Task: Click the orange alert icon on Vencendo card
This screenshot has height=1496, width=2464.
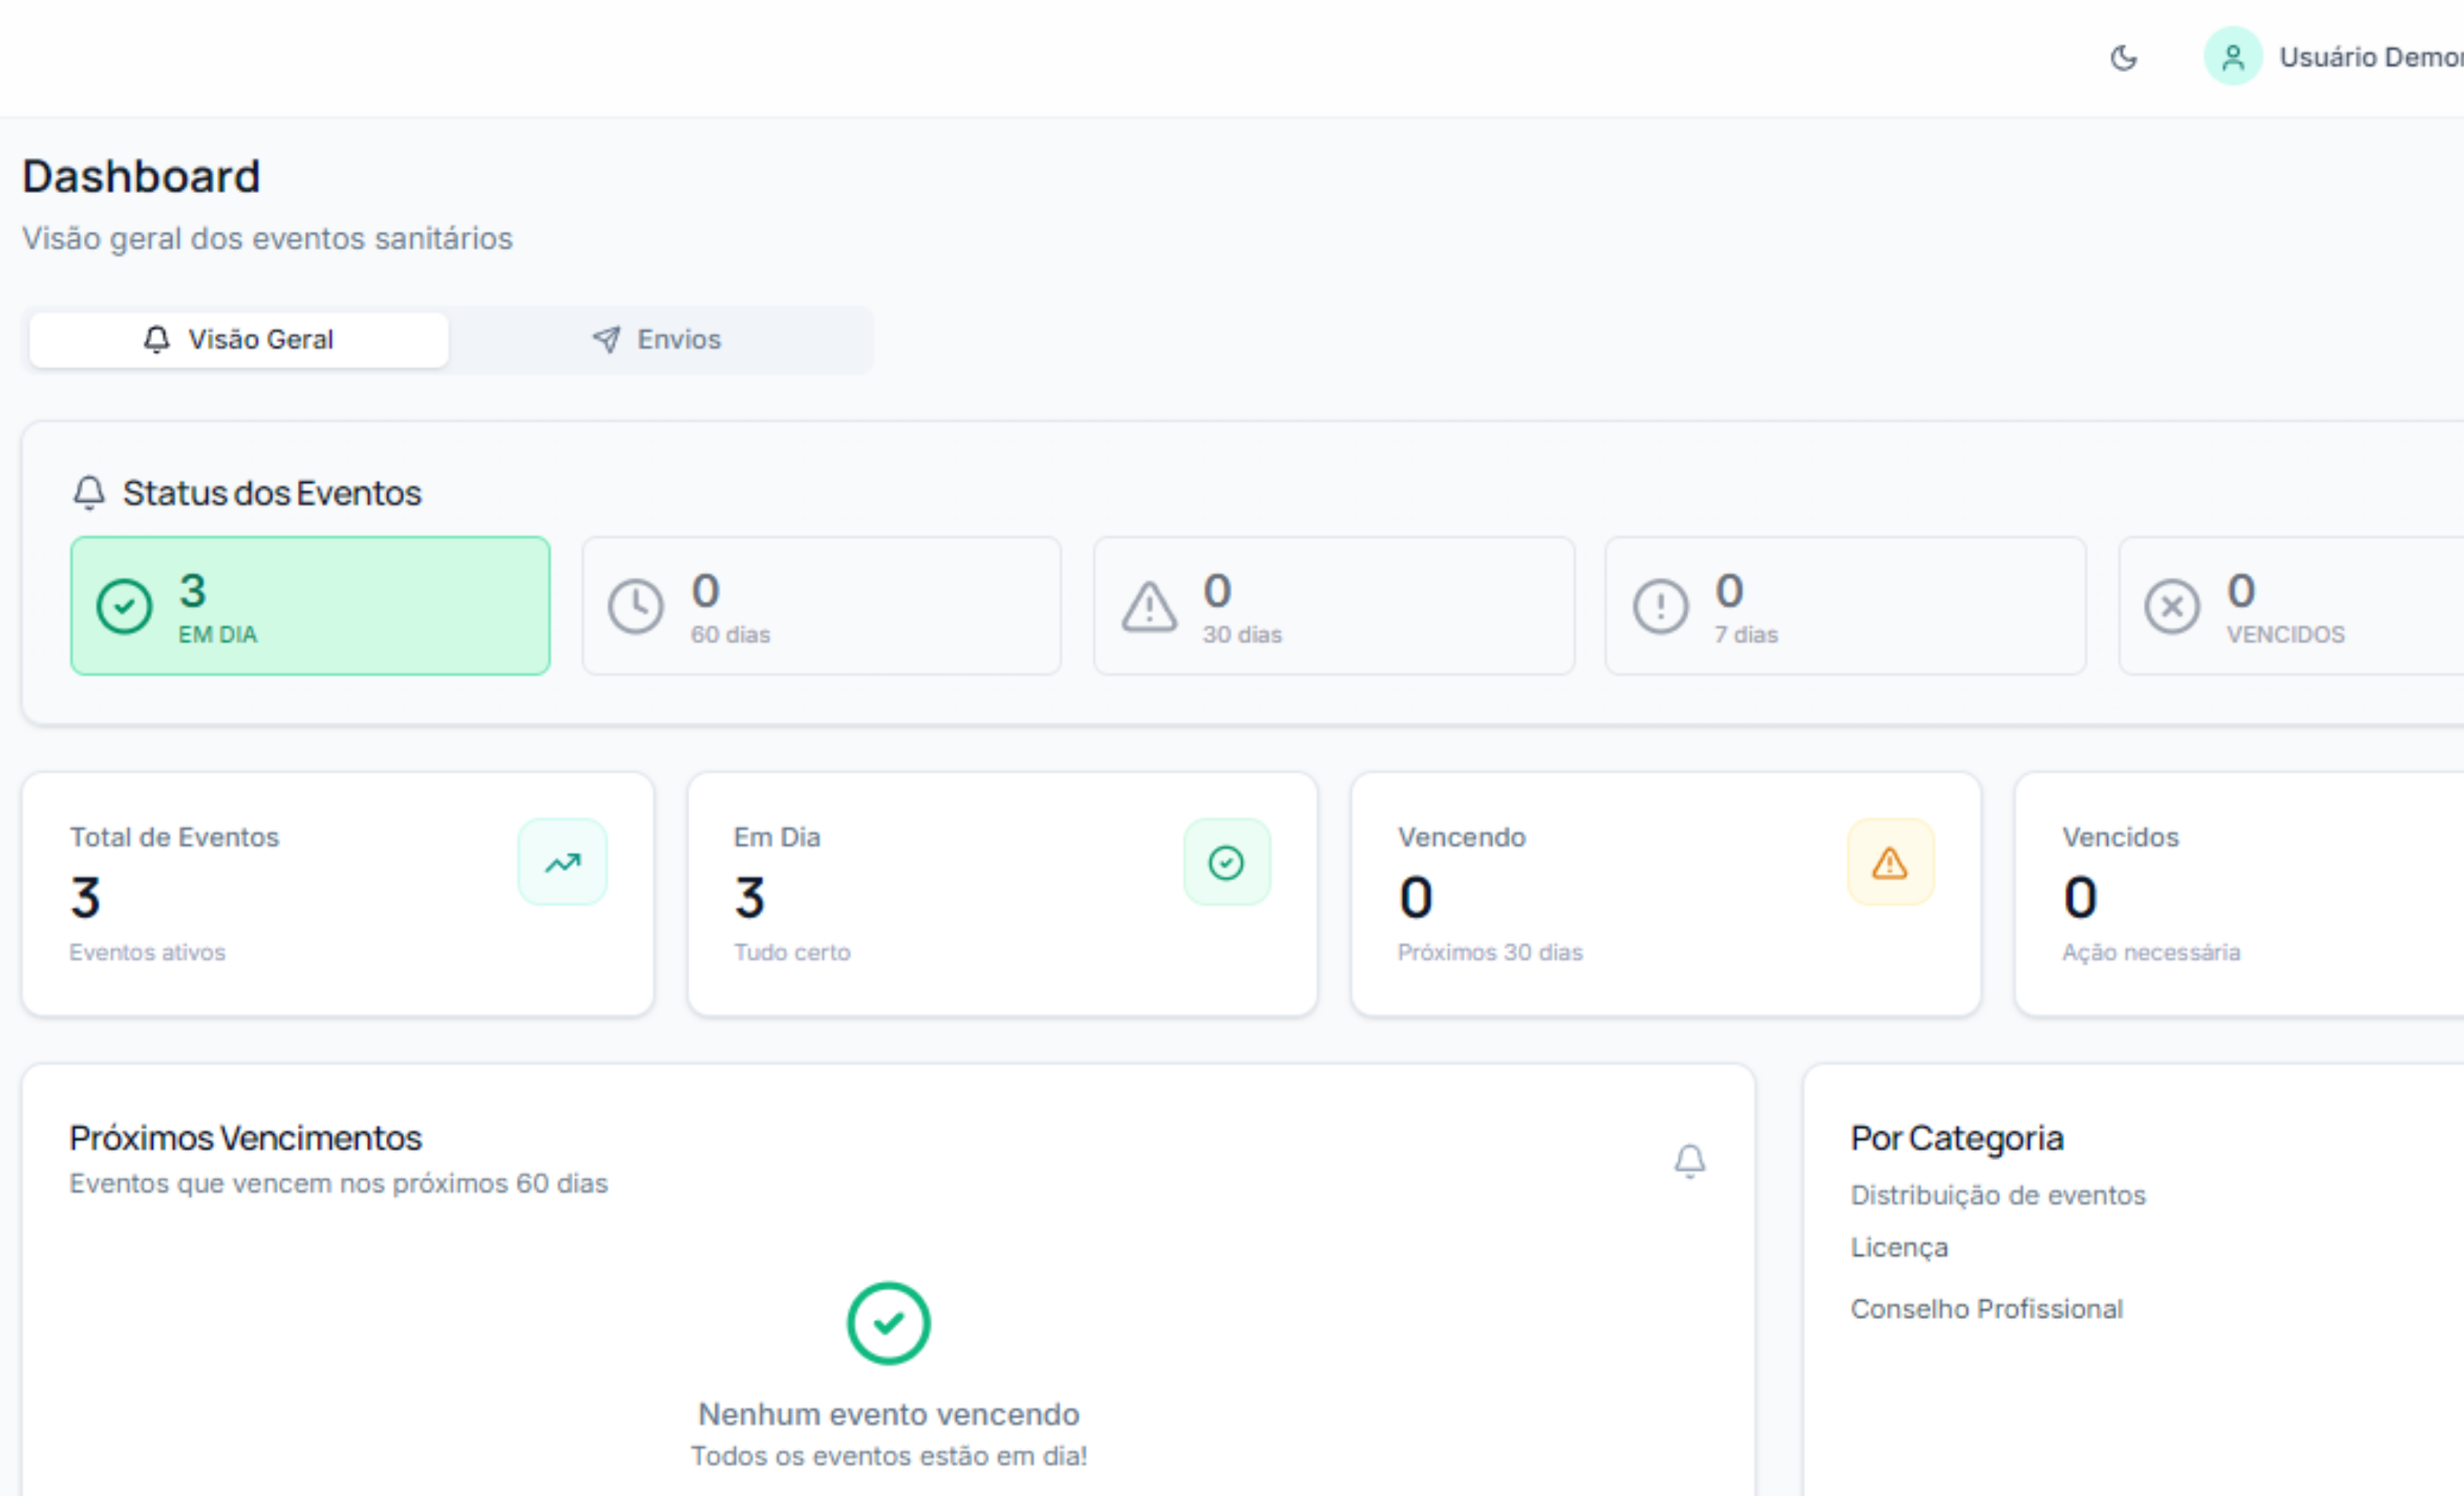Action: click(1890, 861)
